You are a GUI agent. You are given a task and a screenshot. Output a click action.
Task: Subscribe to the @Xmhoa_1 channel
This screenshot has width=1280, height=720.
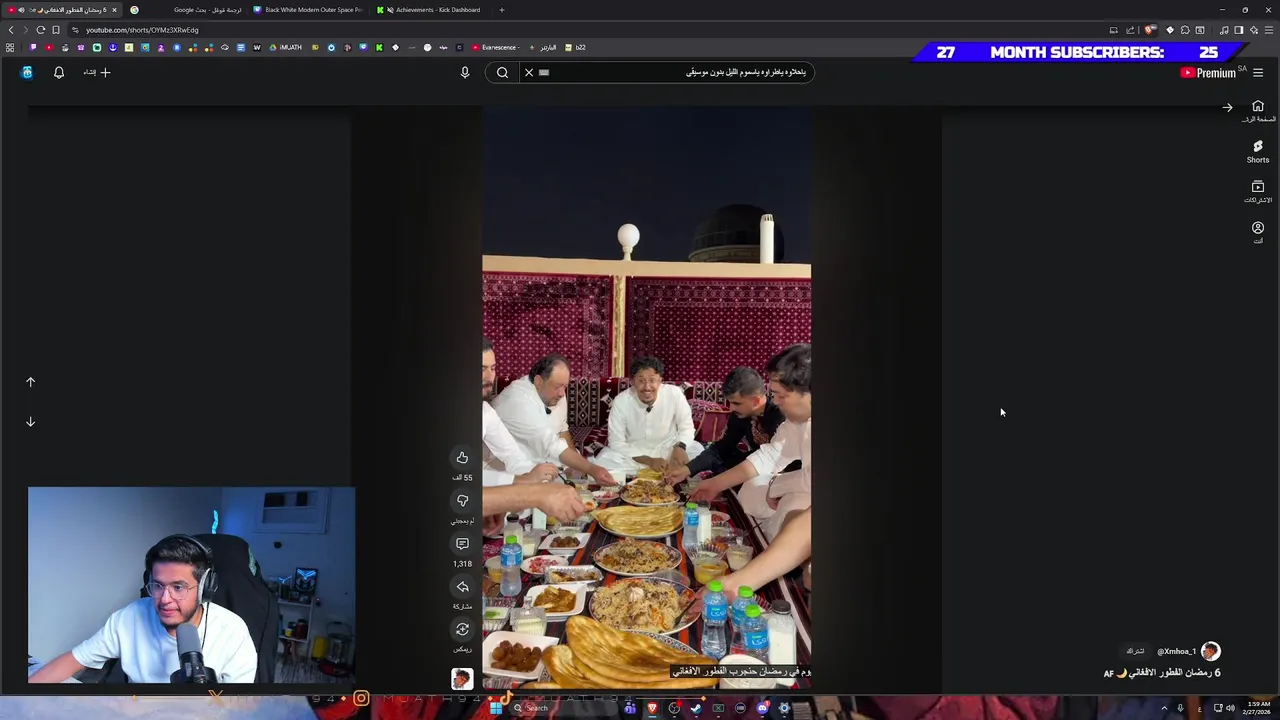coord(1135,651)
